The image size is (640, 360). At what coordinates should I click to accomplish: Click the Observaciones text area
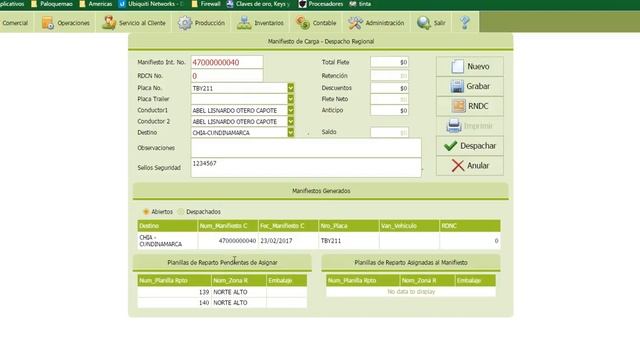coord(306,148)
